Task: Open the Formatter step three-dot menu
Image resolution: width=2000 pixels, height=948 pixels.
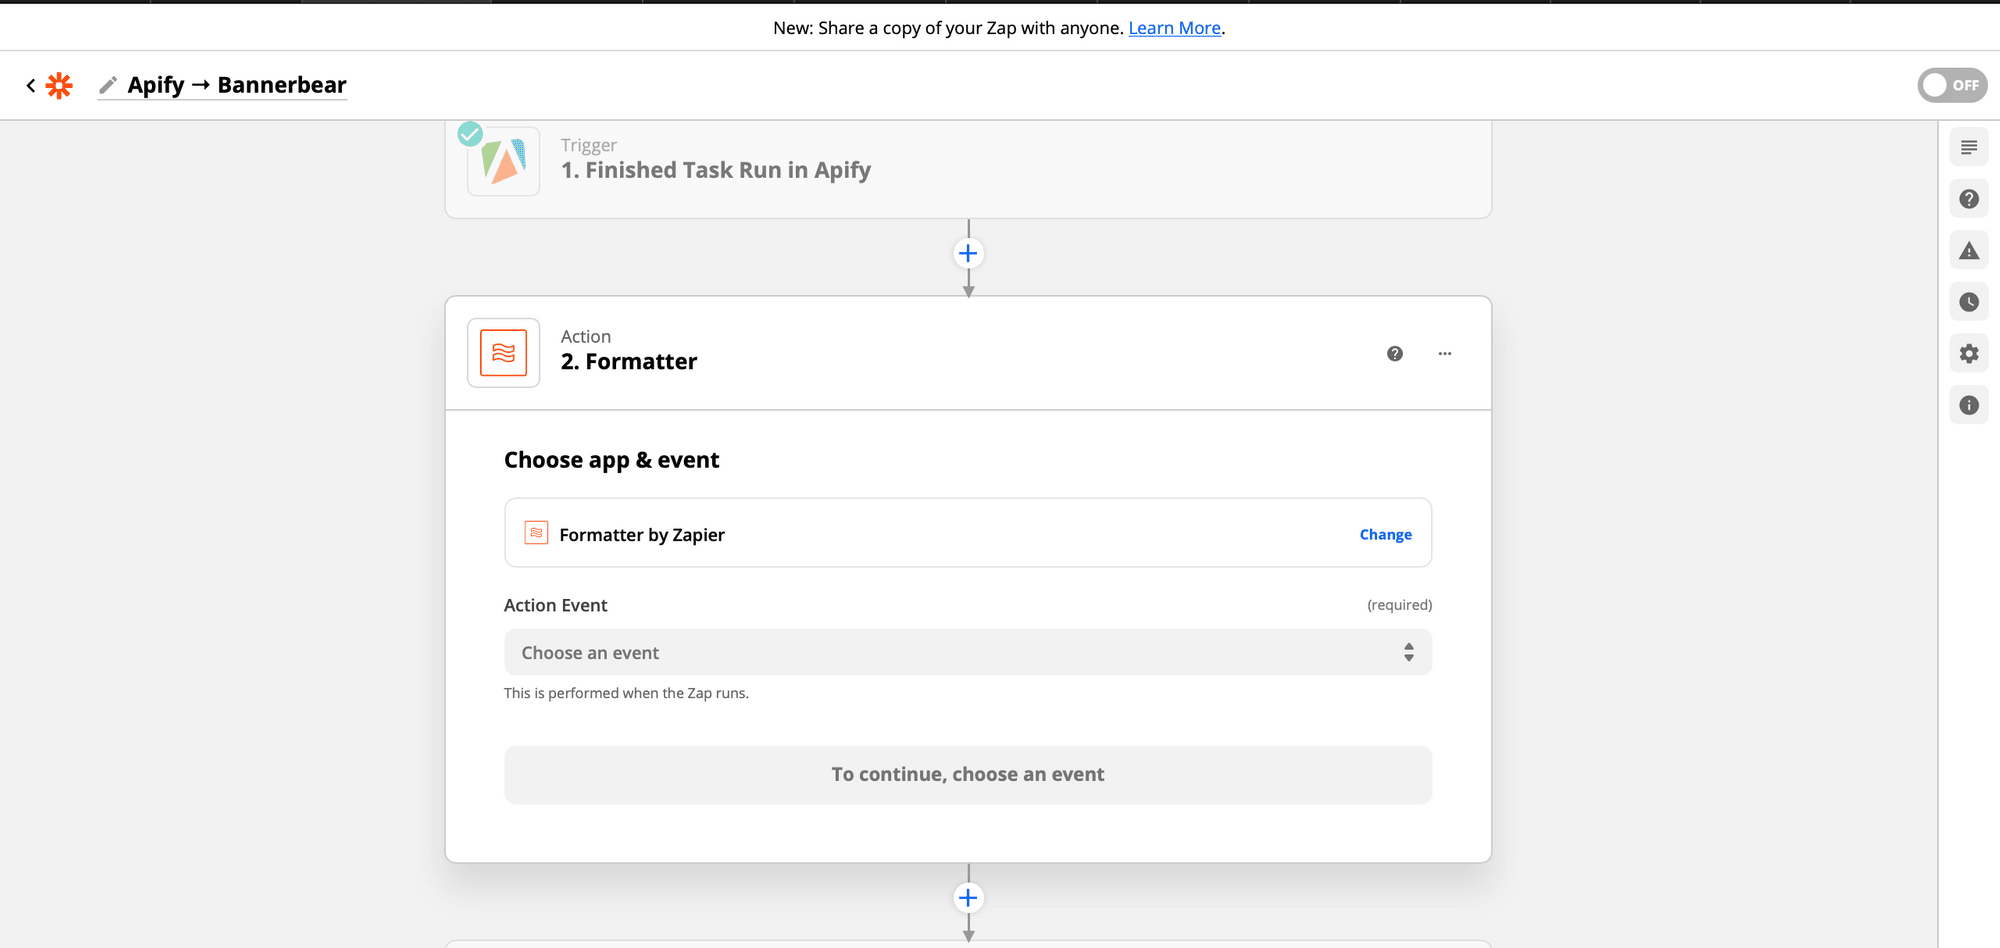Action: tap(1445, 354)
